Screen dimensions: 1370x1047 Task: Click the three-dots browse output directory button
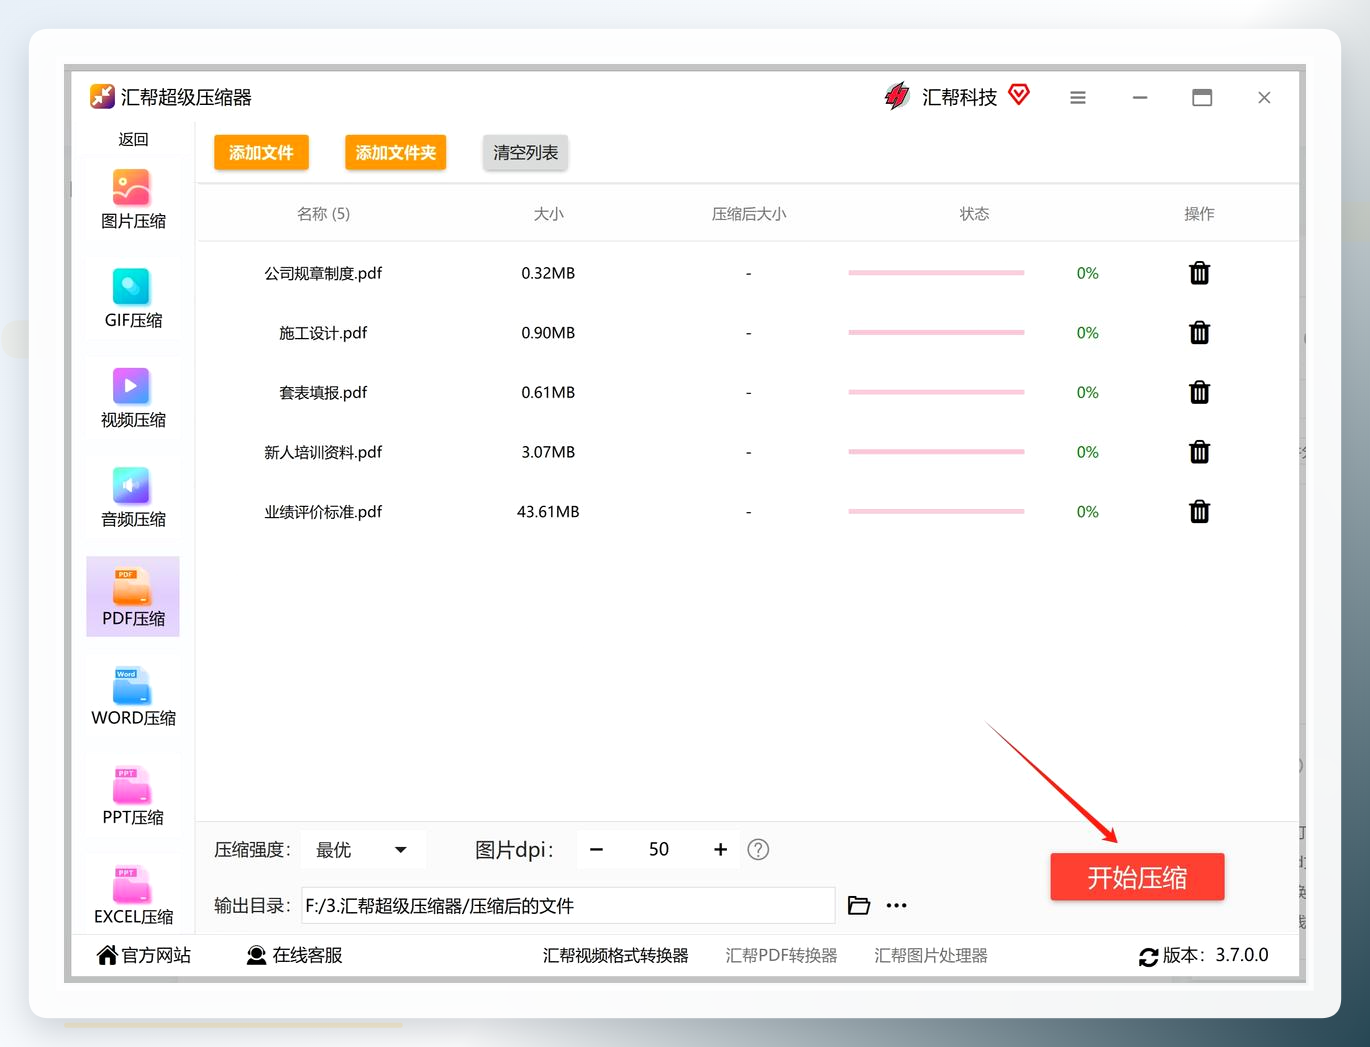pyautogui.click(x=896, y=906)
